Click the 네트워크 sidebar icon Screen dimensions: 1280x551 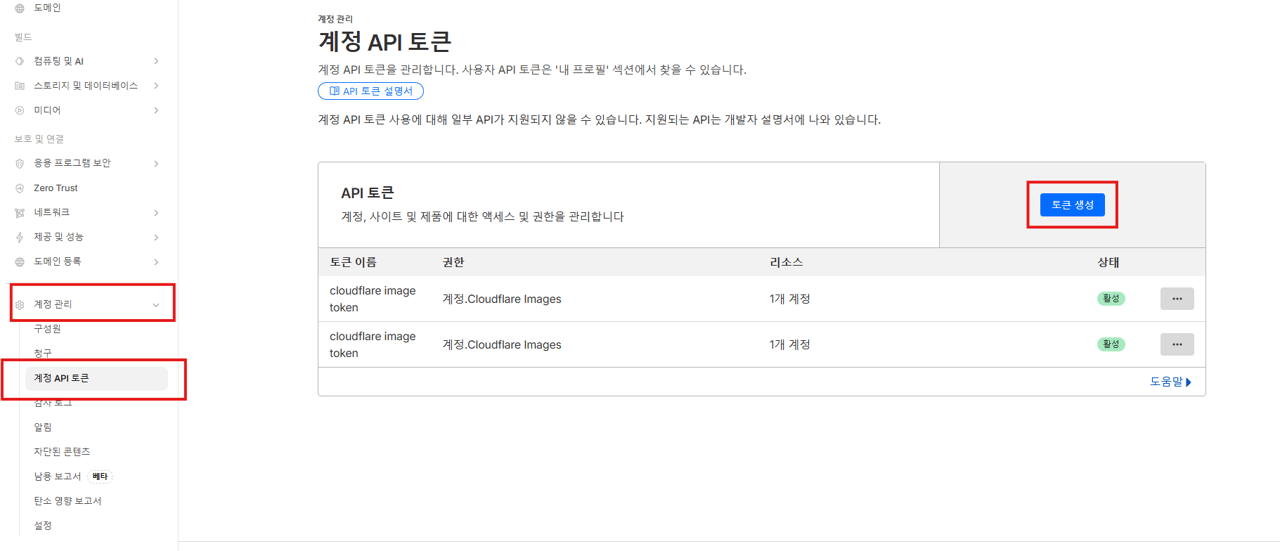(x=19, y=212)
